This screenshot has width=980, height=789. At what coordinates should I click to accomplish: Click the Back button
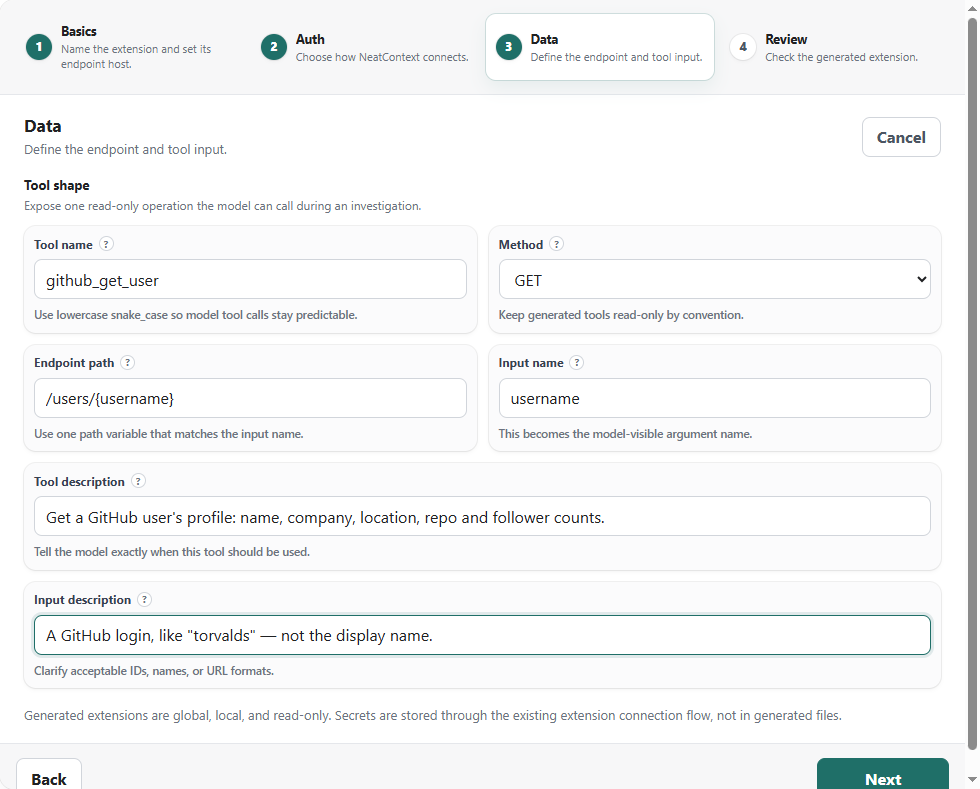[x=49, y=775]
